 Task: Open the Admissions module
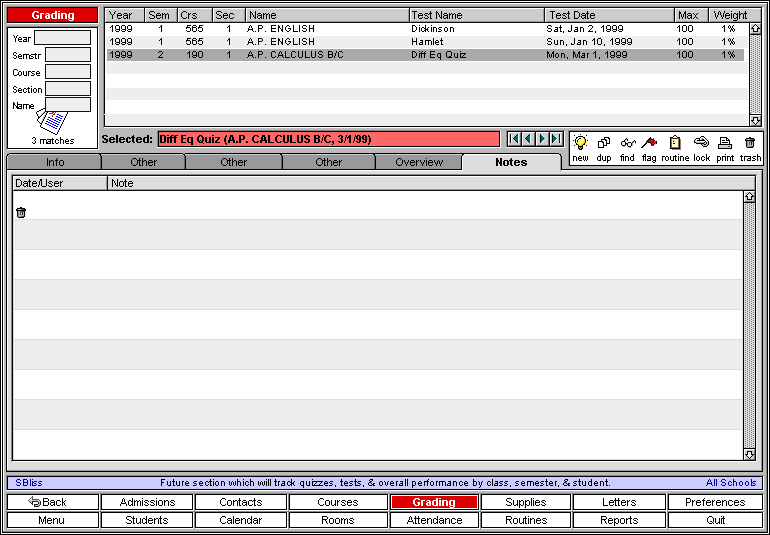(x=147, y=502)
